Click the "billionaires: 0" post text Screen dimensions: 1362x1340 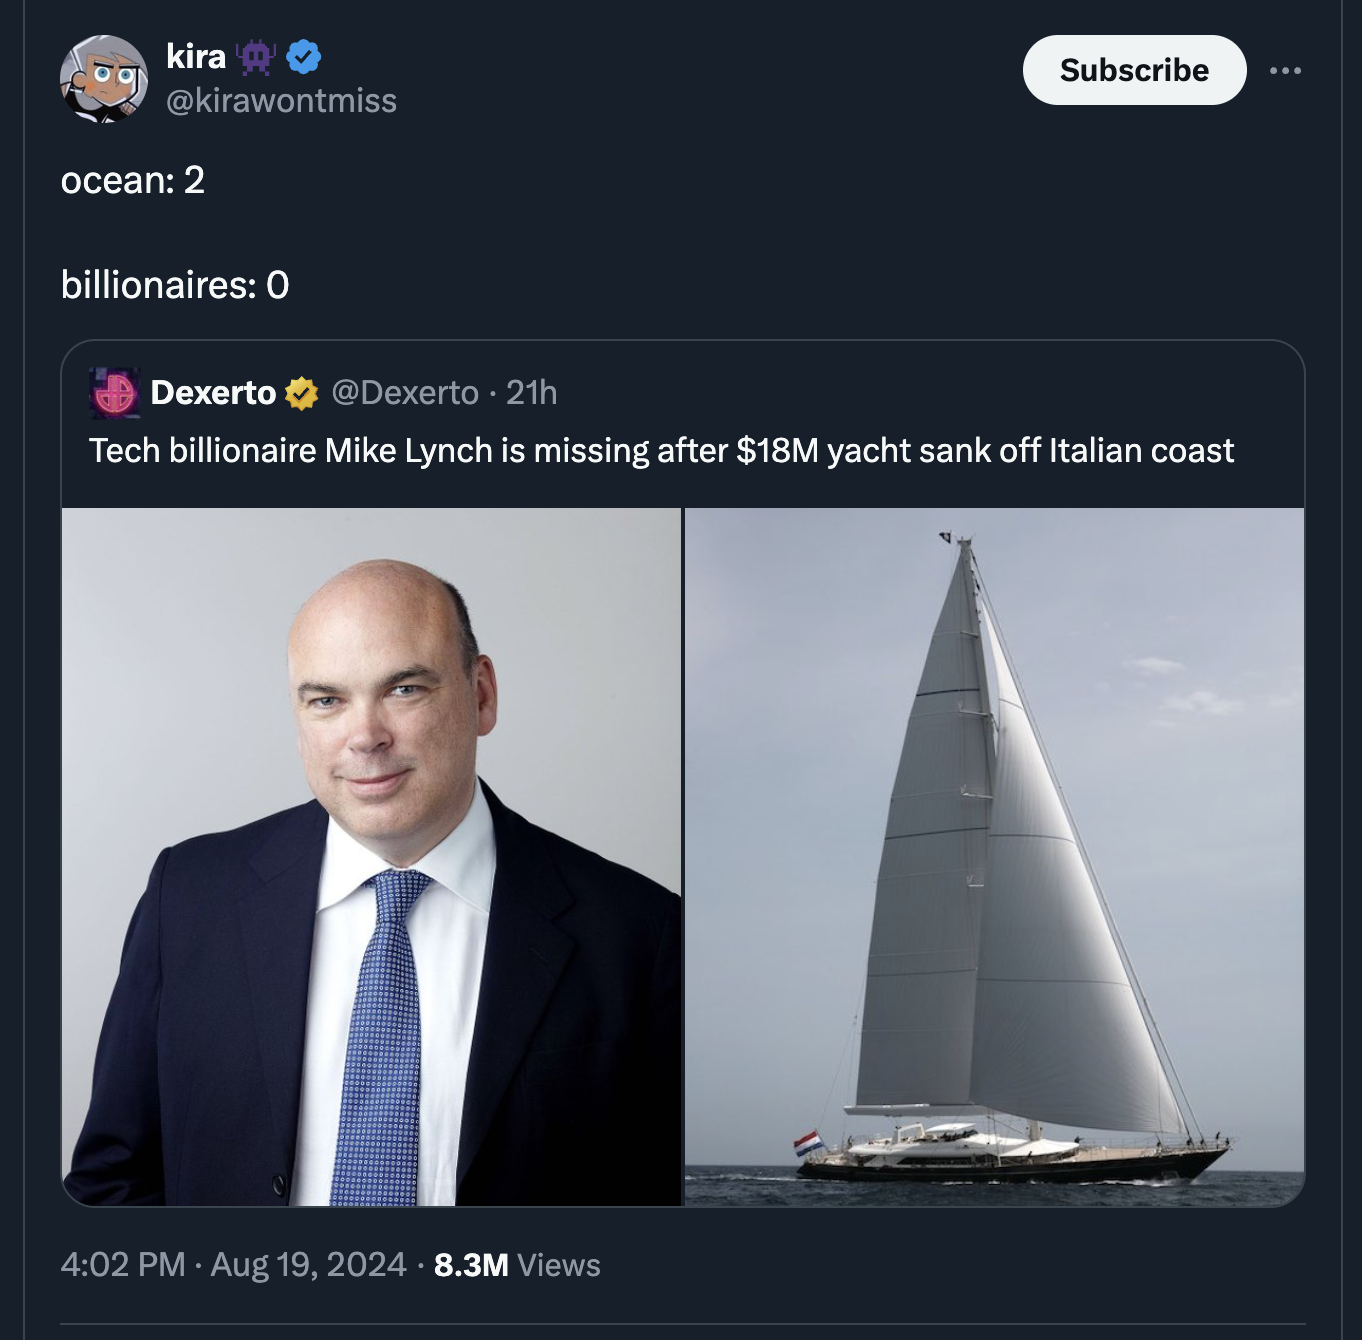pyautogui.click(x=175, y=286)
